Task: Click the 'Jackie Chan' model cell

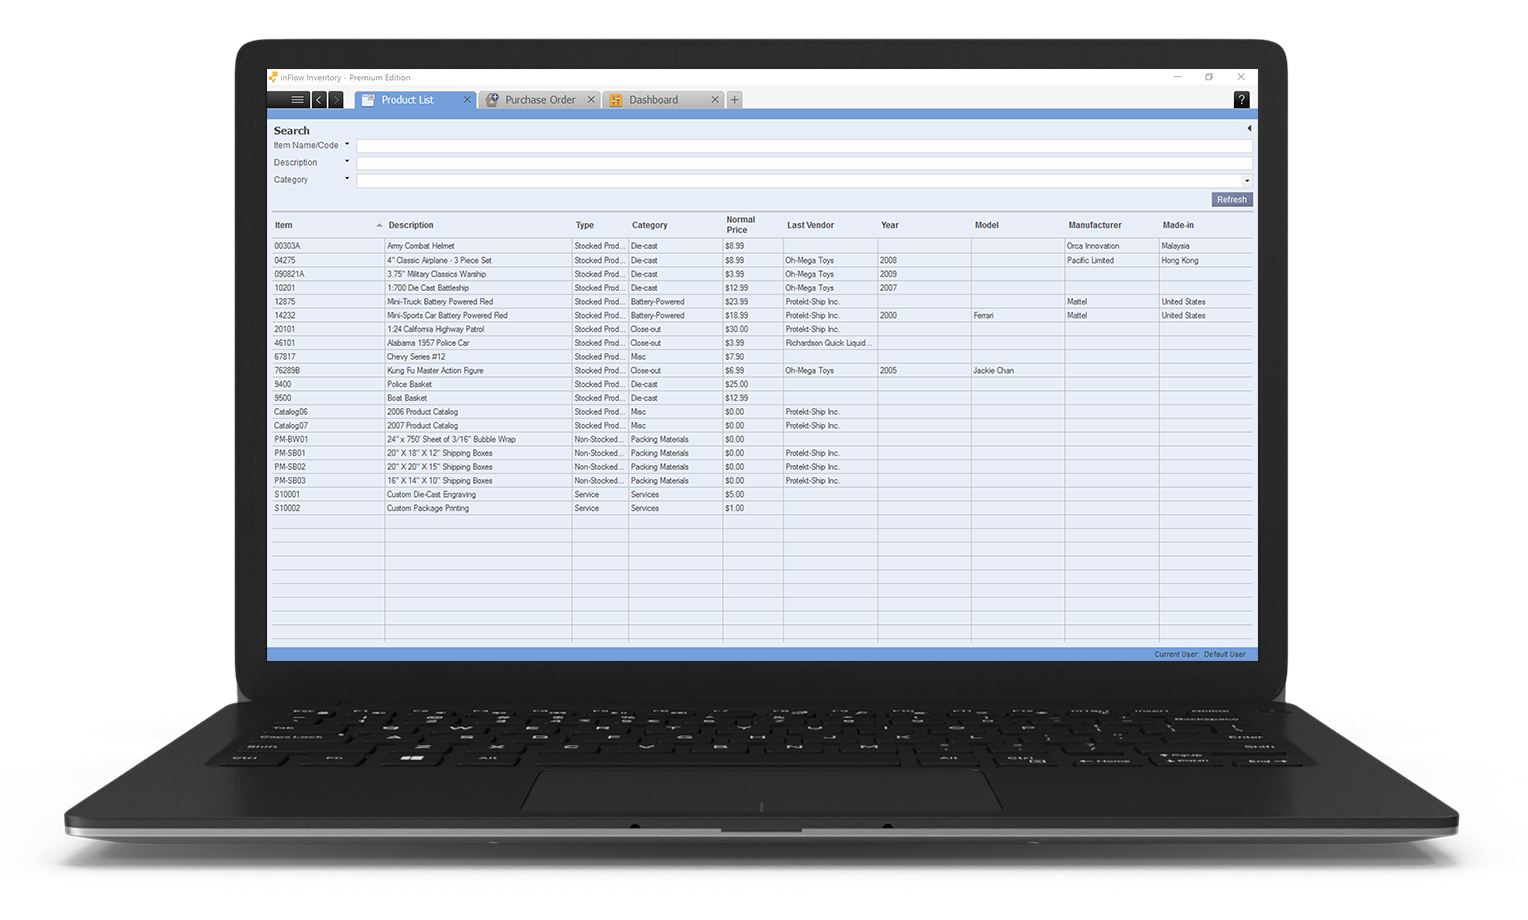Action: (x=1018, y=370)
